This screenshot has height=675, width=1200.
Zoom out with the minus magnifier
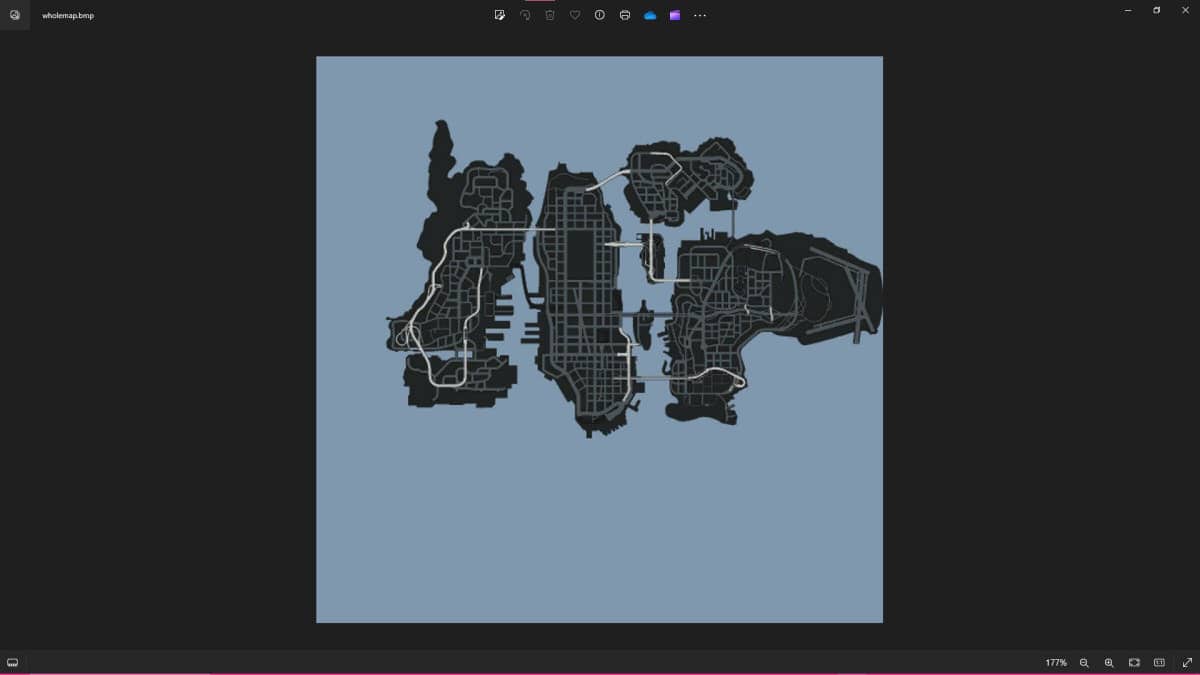(x=1084, y=663)
